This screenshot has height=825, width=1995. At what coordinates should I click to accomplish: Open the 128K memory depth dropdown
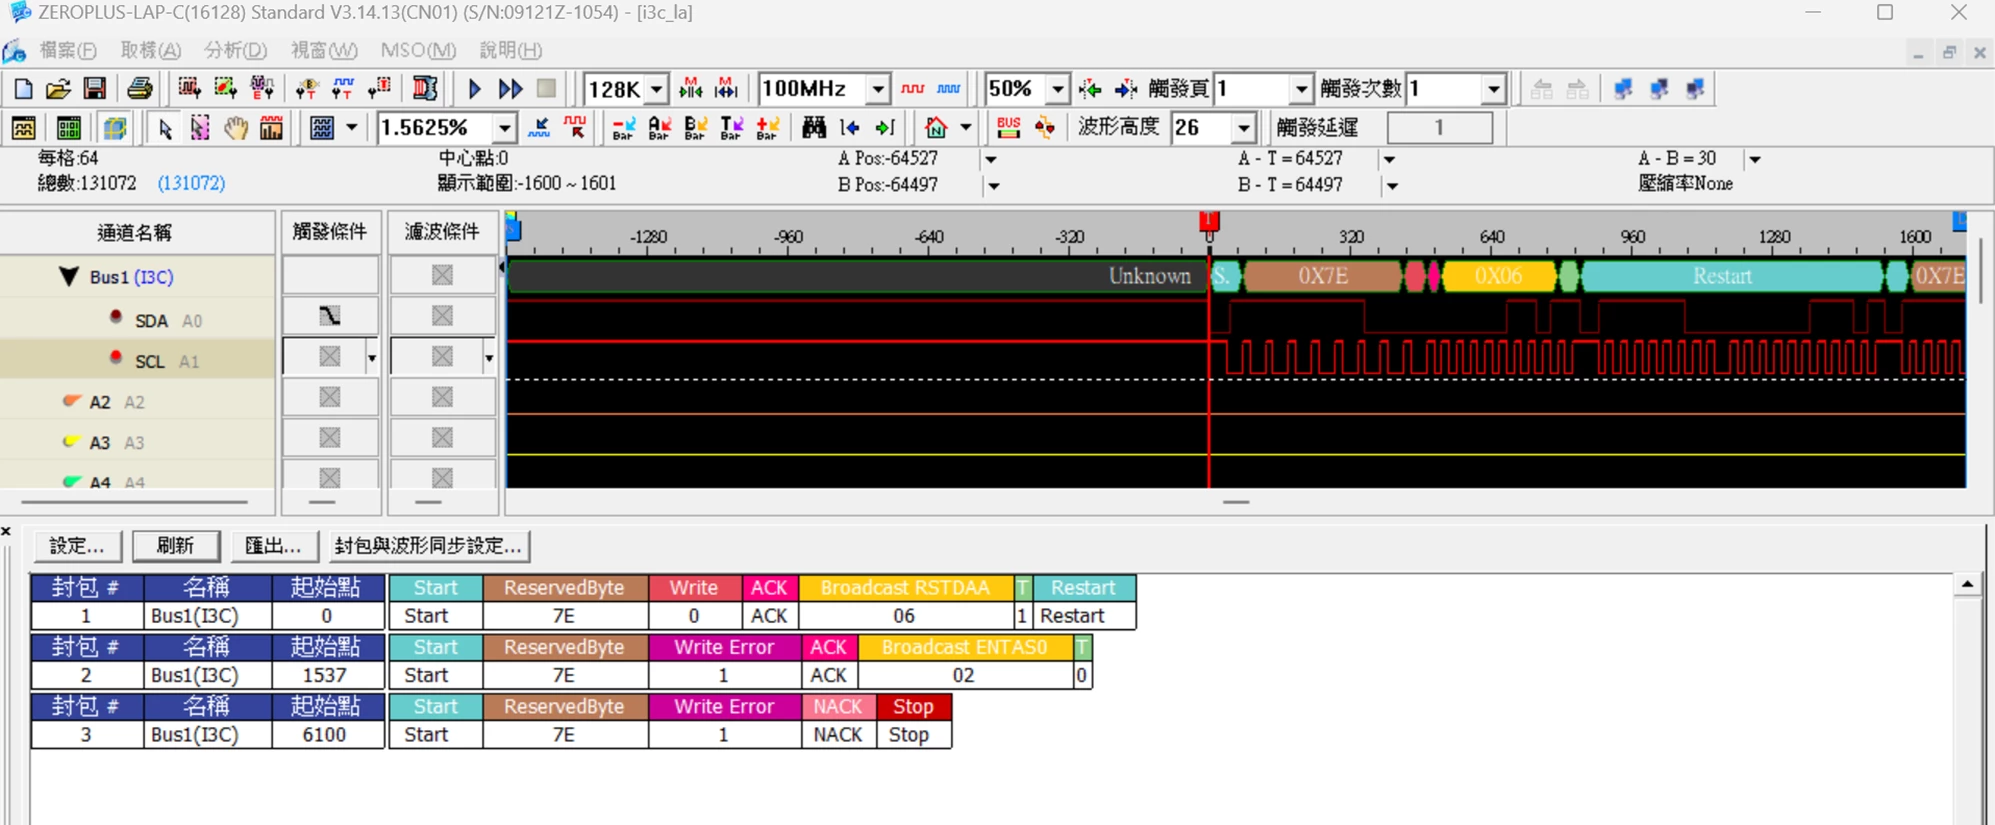(656, 89)
